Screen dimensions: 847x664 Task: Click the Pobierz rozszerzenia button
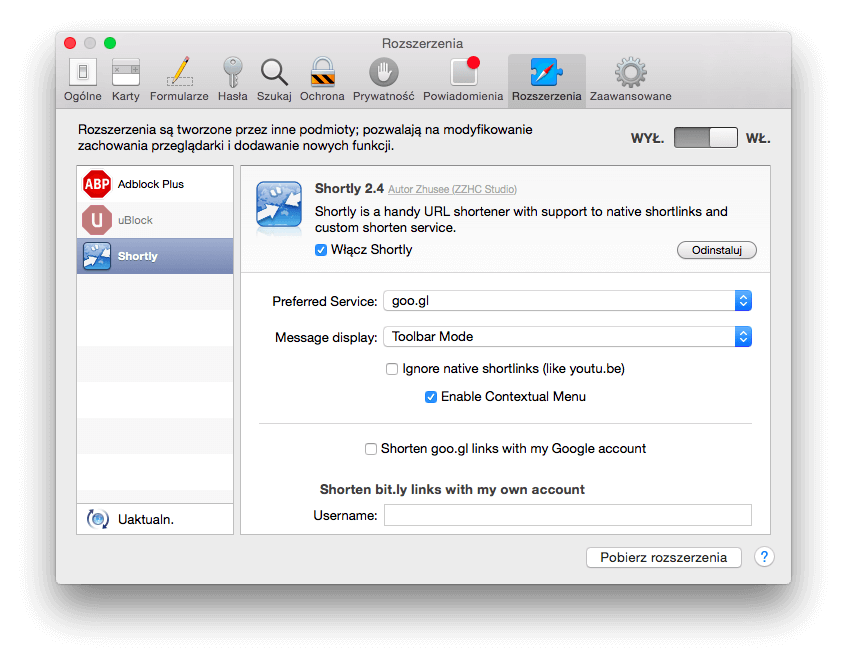663,558
